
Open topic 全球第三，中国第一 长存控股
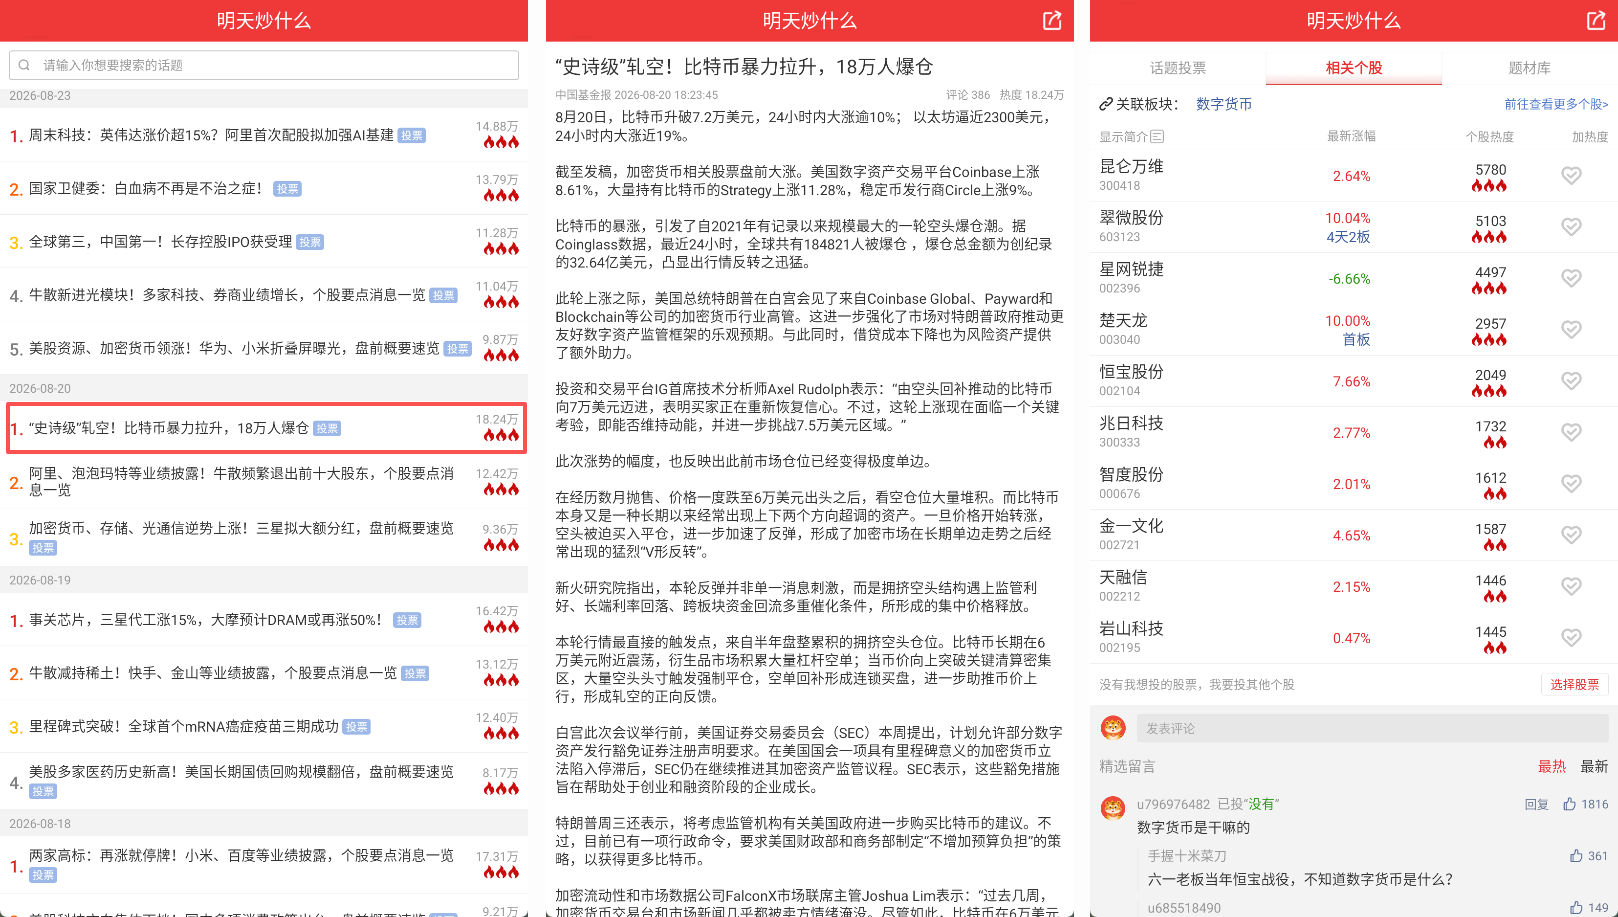pos(264,242)
